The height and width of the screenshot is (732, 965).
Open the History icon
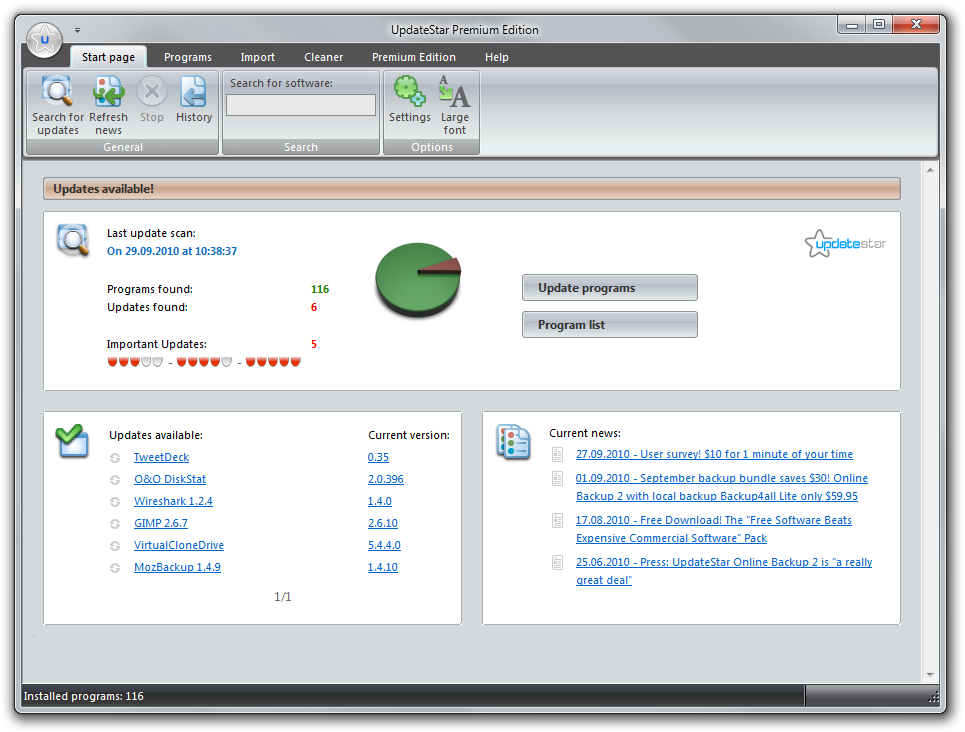[x=194, y=92]
